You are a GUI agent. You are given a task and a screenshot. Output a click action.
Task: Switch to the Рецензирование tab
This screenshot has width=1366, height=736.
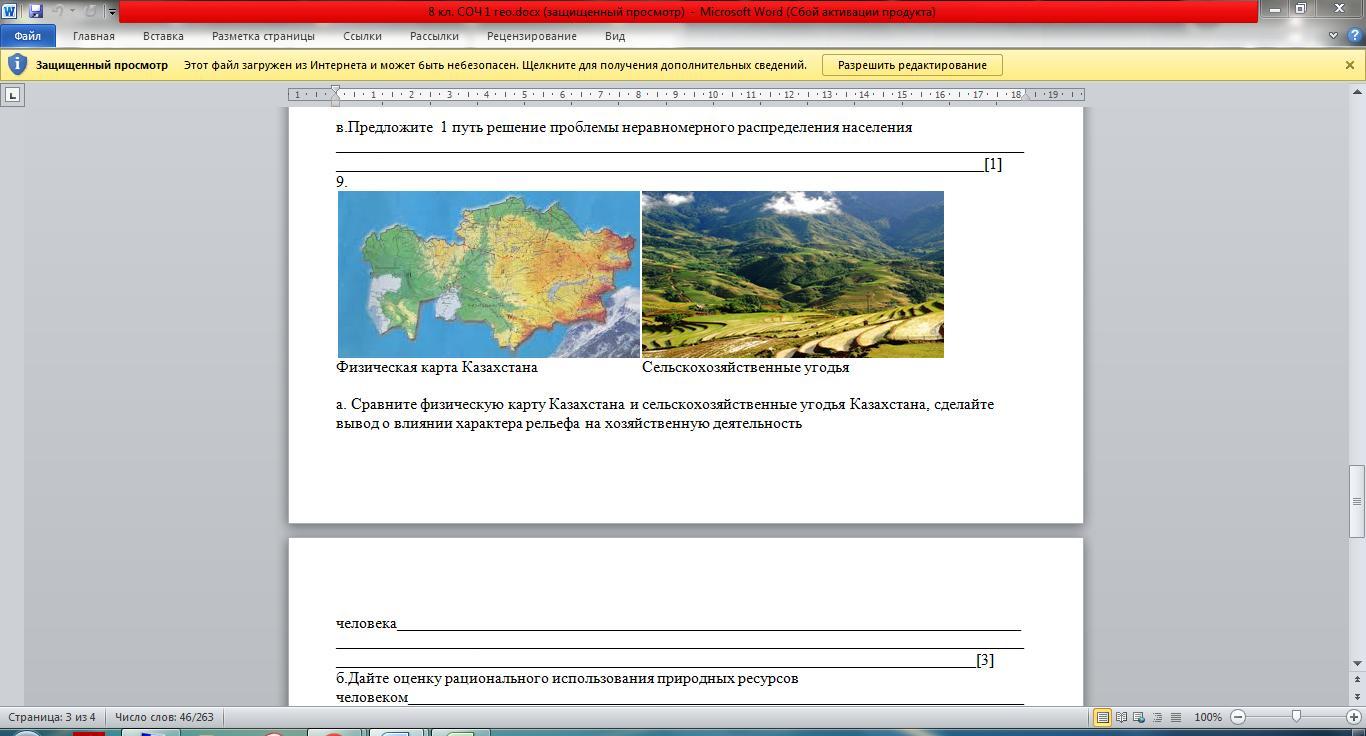coord(532,36)
